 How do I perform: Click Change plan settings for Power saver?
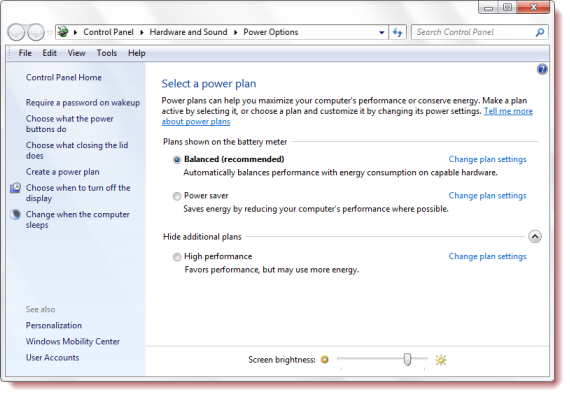click(487, 196)
